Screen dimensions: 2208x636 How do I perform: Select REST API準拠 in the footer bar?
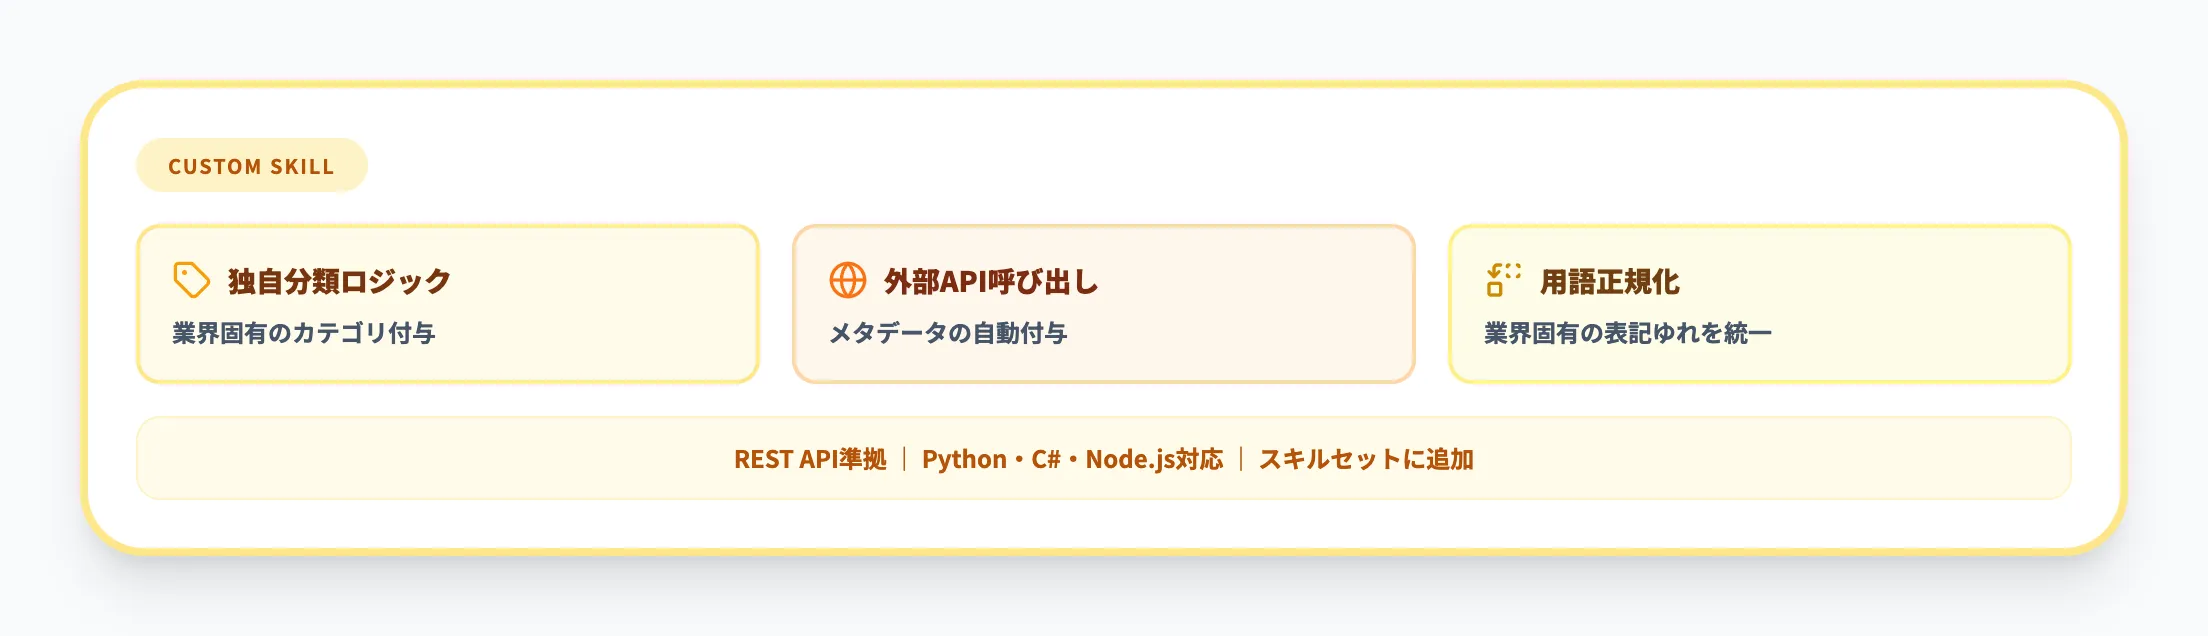tap(810, 459)
